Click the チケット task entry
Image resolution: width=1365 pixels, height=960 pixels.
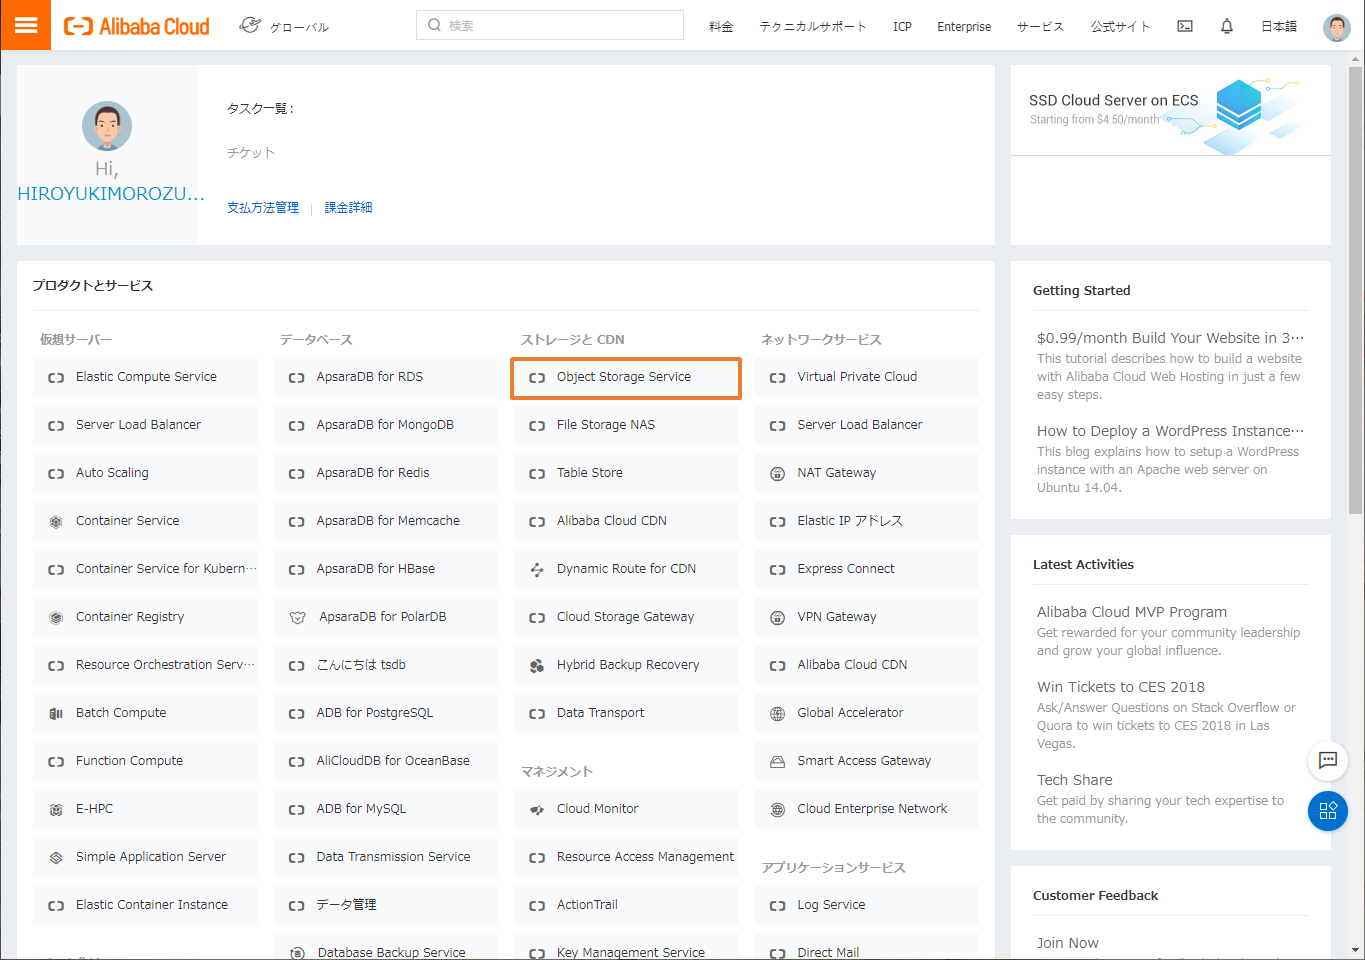coord(251,153)
